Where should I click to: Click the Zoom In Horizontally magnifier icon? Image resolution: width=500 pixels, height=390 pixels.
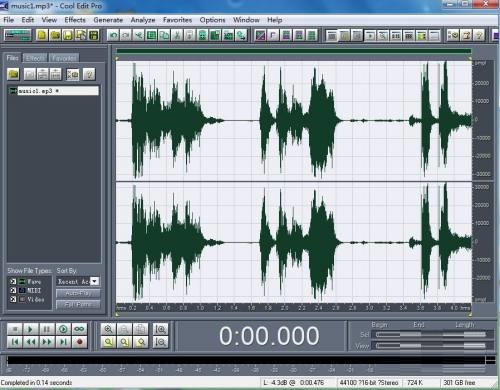click(x=108, y=329)
